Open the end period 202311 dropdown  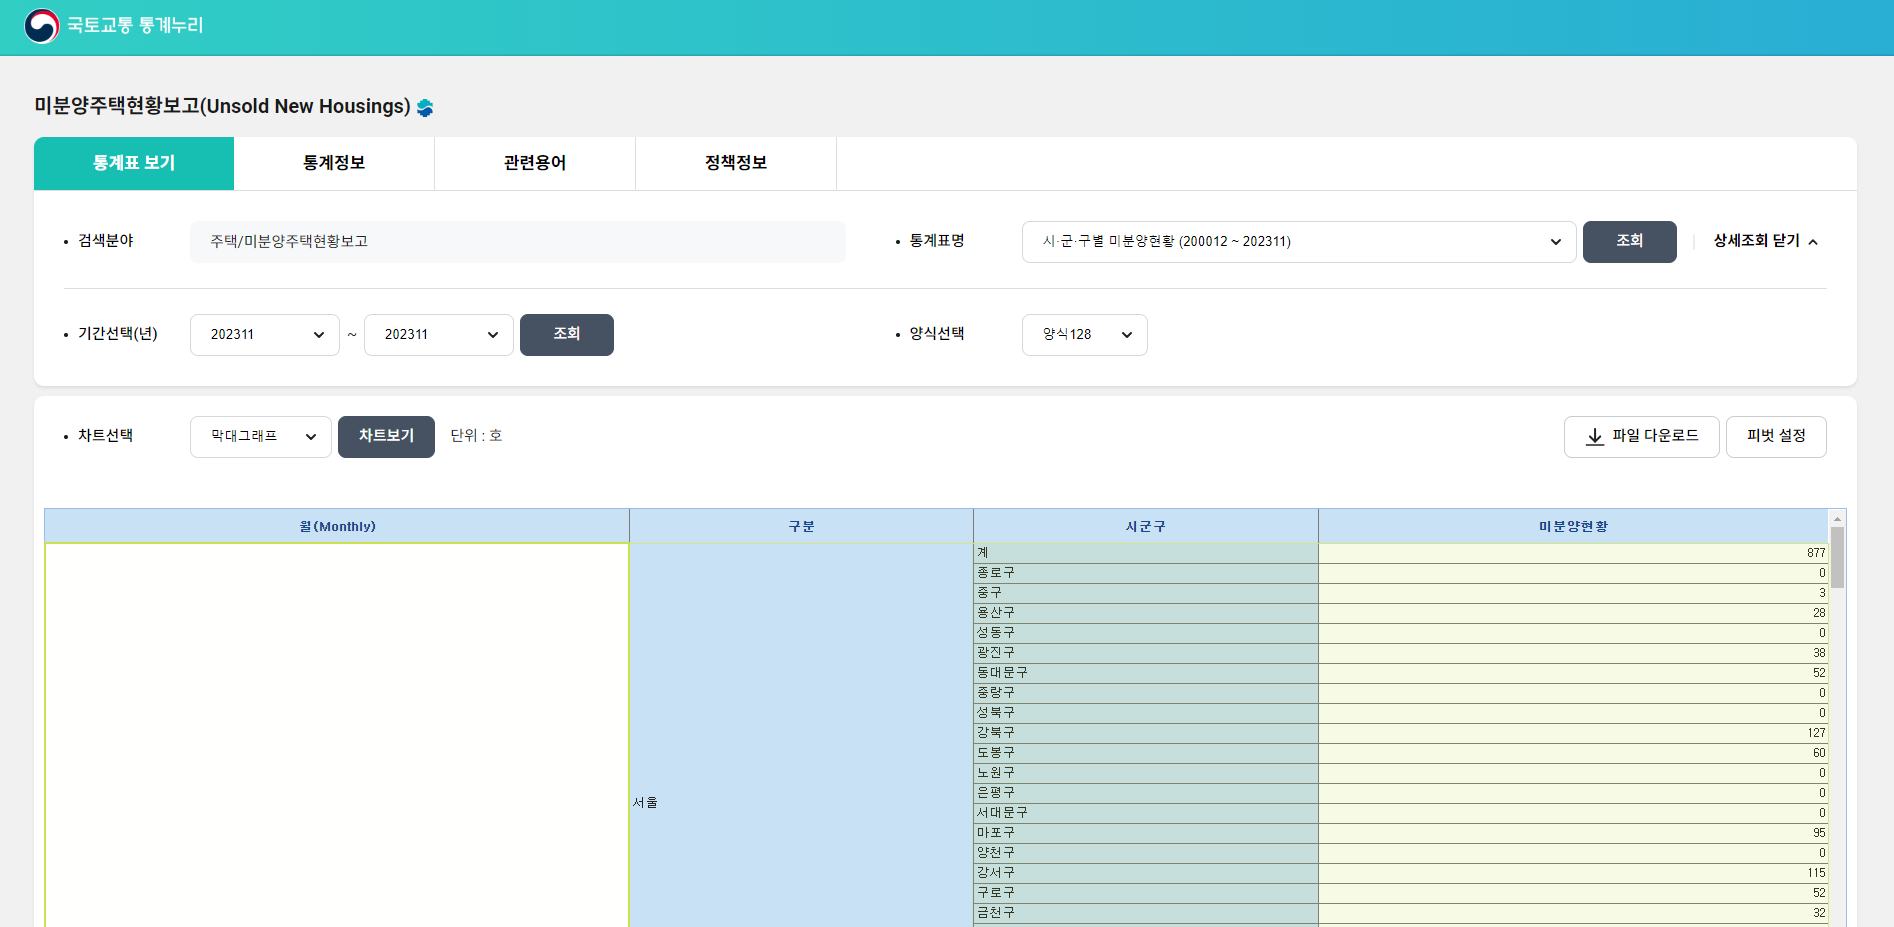(438, 334)
